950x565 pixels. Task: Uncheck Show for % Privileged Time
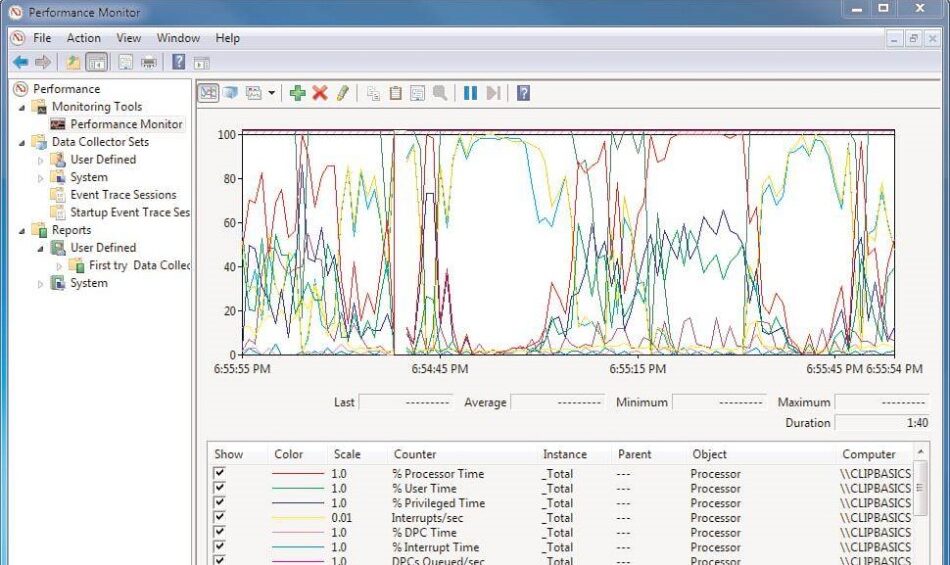click(x=219, y=502)
